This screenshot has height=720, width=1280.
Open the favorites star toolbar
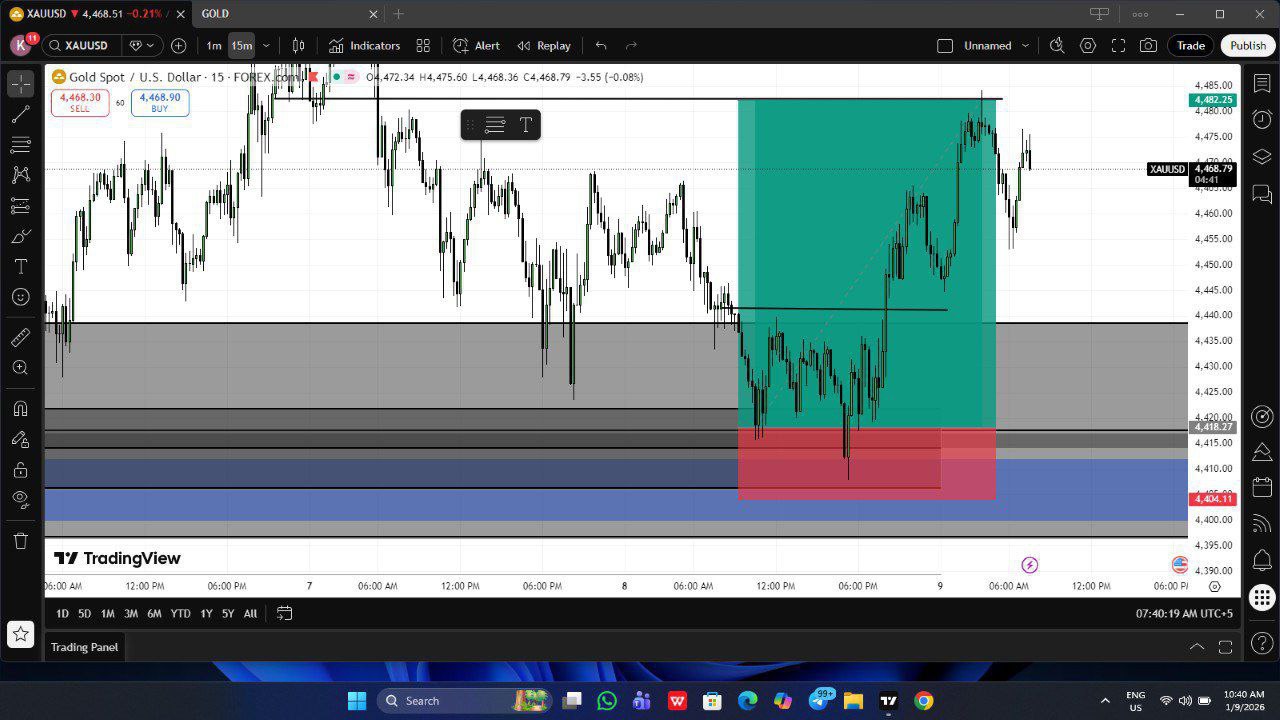coord(20,634)
